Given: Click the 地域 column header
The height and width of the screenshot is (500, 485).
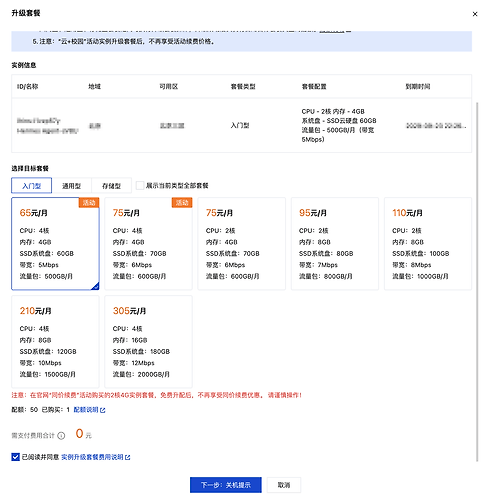Looking at the screenshot, I should [x=95, y=87].
